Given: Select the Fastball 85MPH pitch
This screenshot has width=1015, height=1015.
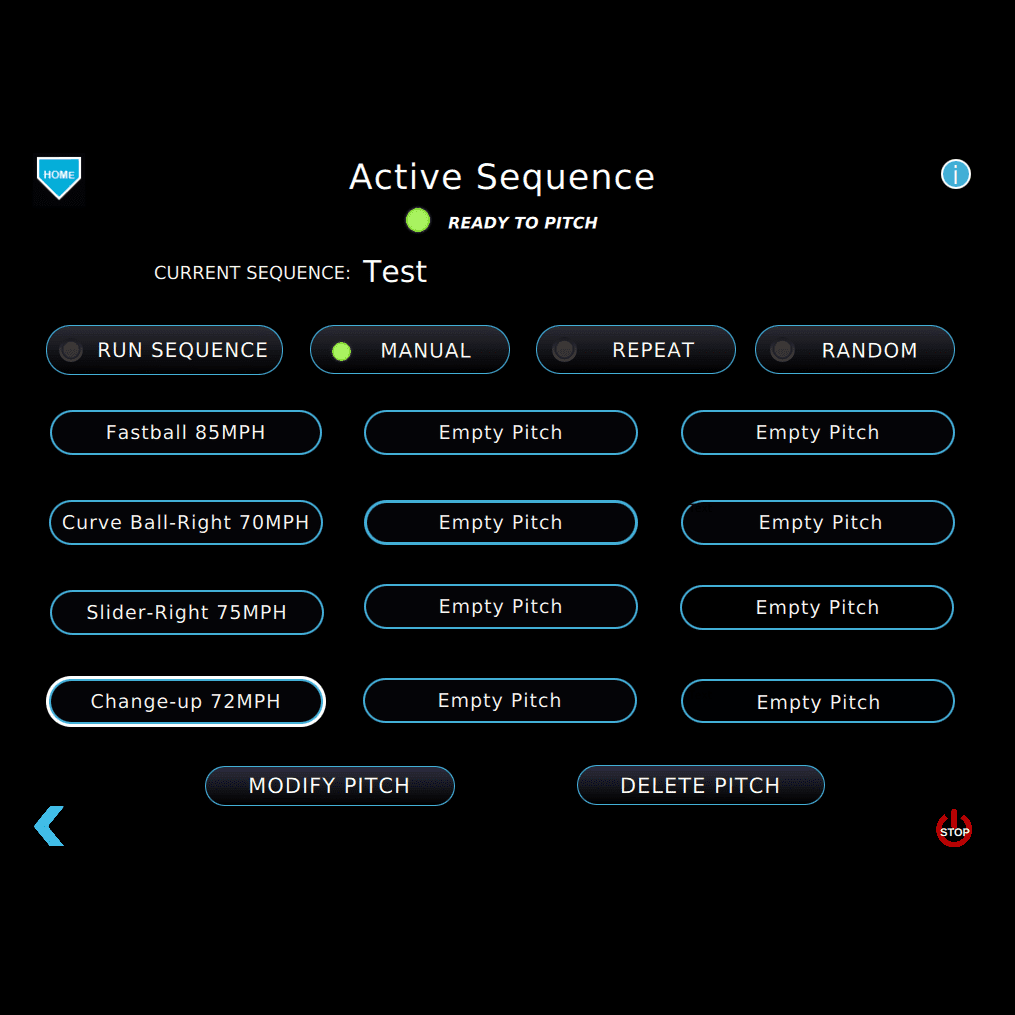Looking at the screenshot, I should click(x=186, y=433).
